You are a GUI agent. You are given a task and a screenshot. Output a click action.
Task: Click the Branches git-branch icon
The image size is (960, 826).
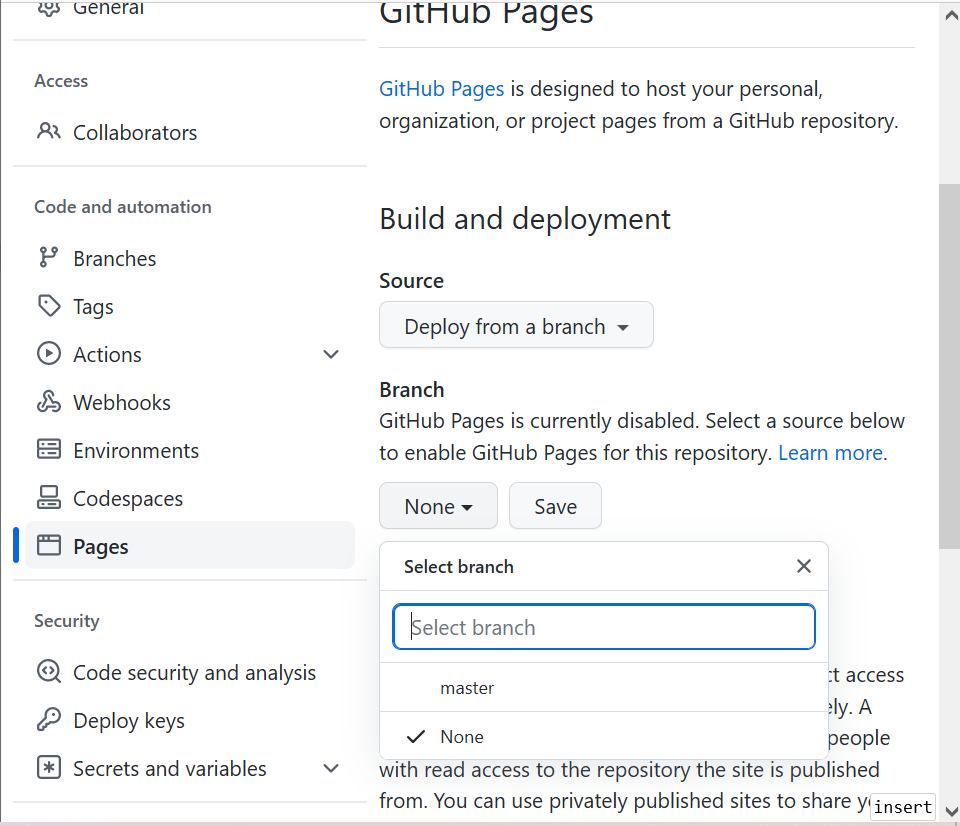click(48, 258)
